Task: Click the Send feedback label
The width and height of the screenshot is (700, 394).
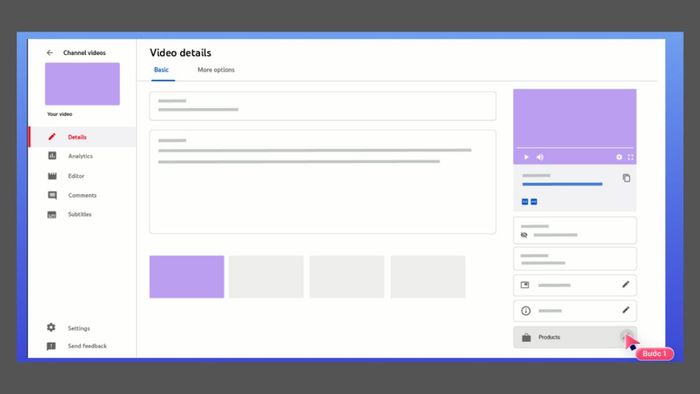Action: pos(88,346)
